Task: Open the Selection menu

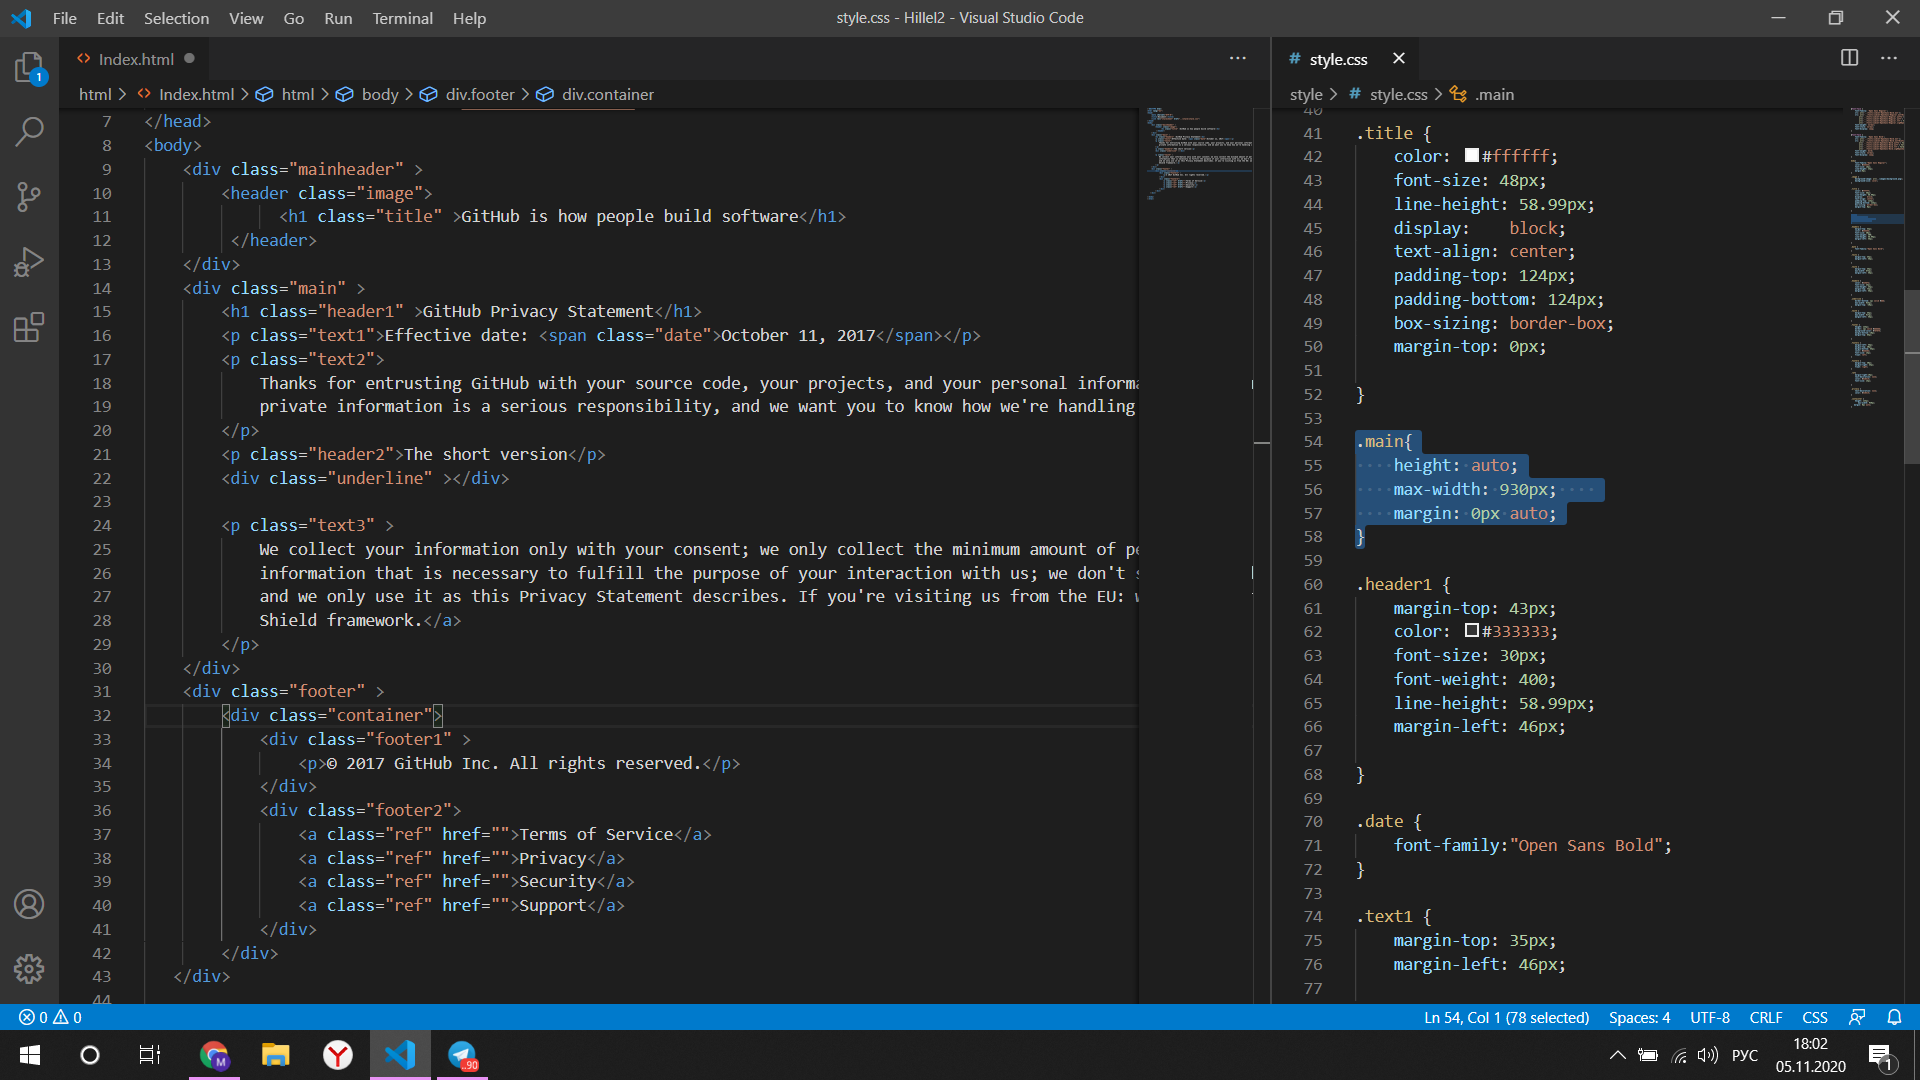Action: click(176, 18)
